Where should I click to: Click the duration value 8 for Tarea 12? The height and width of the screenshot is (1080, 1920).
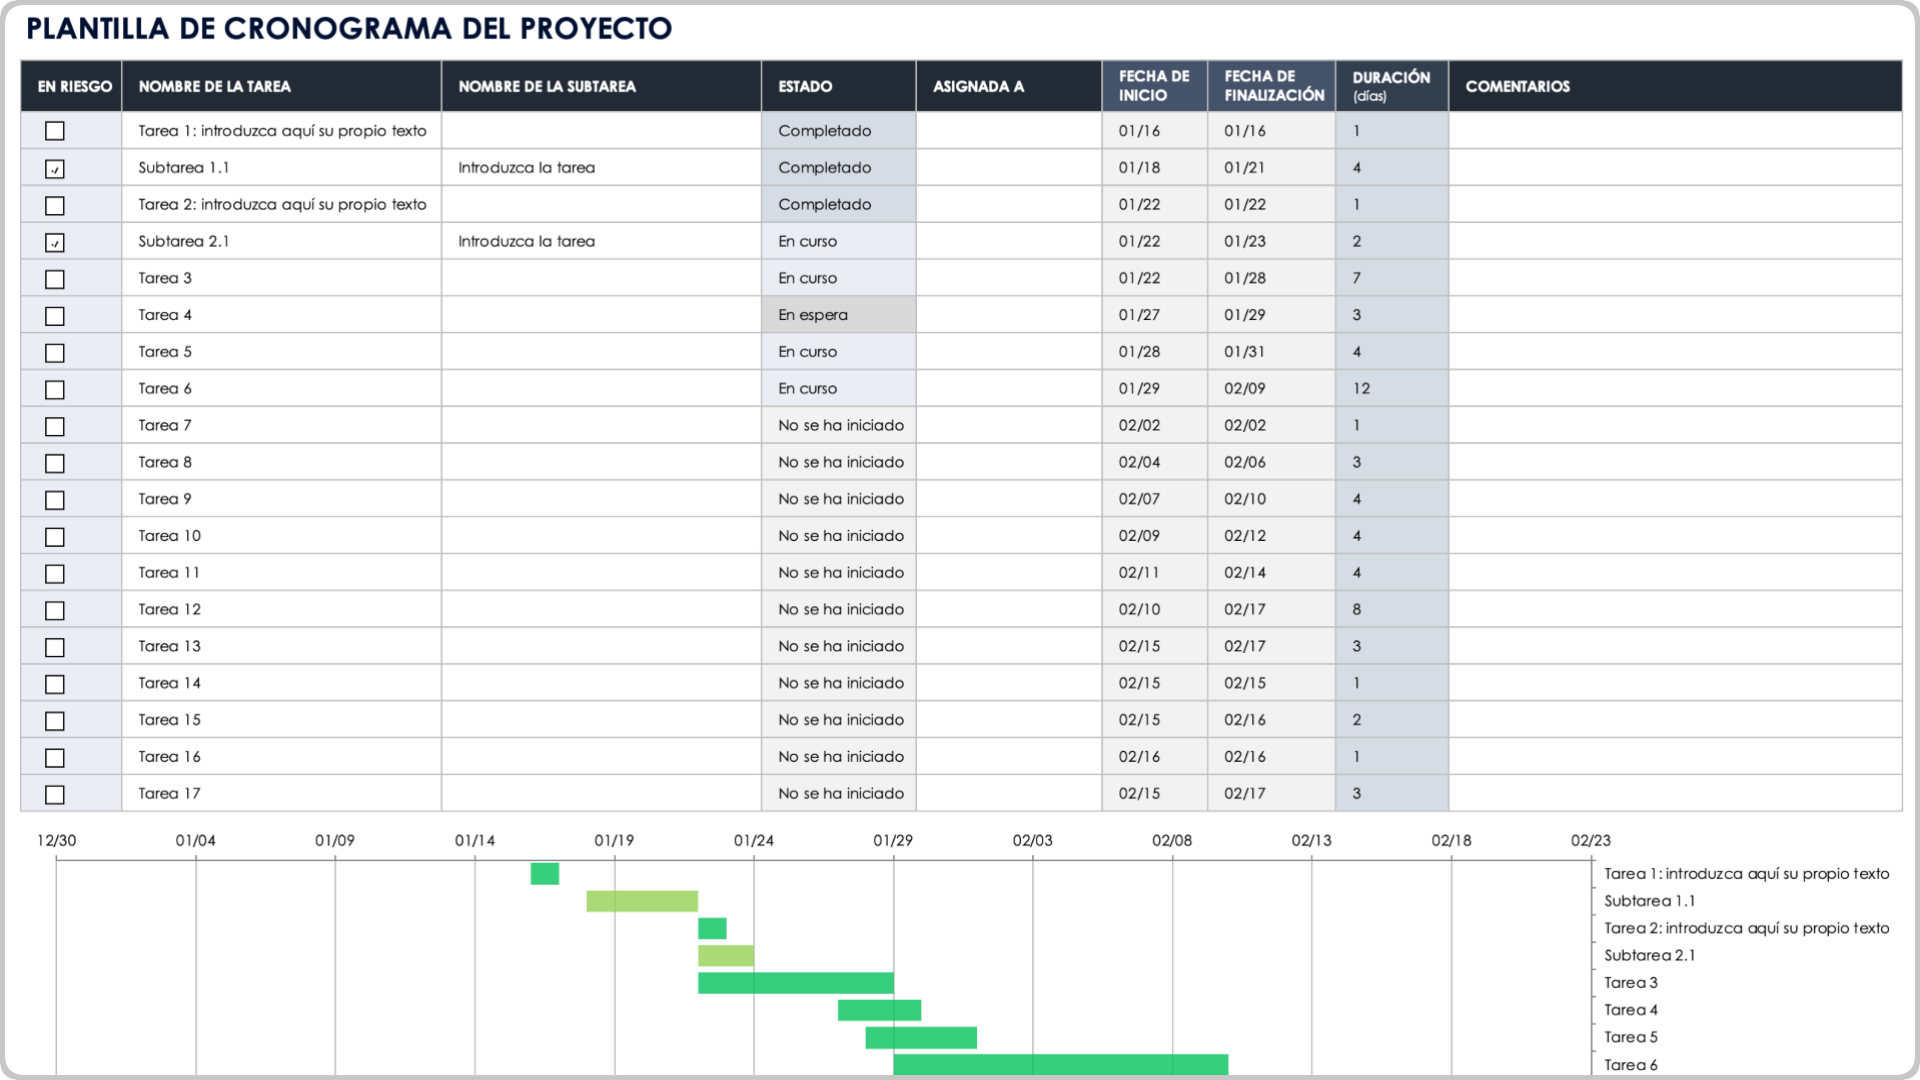point(1392,609)
